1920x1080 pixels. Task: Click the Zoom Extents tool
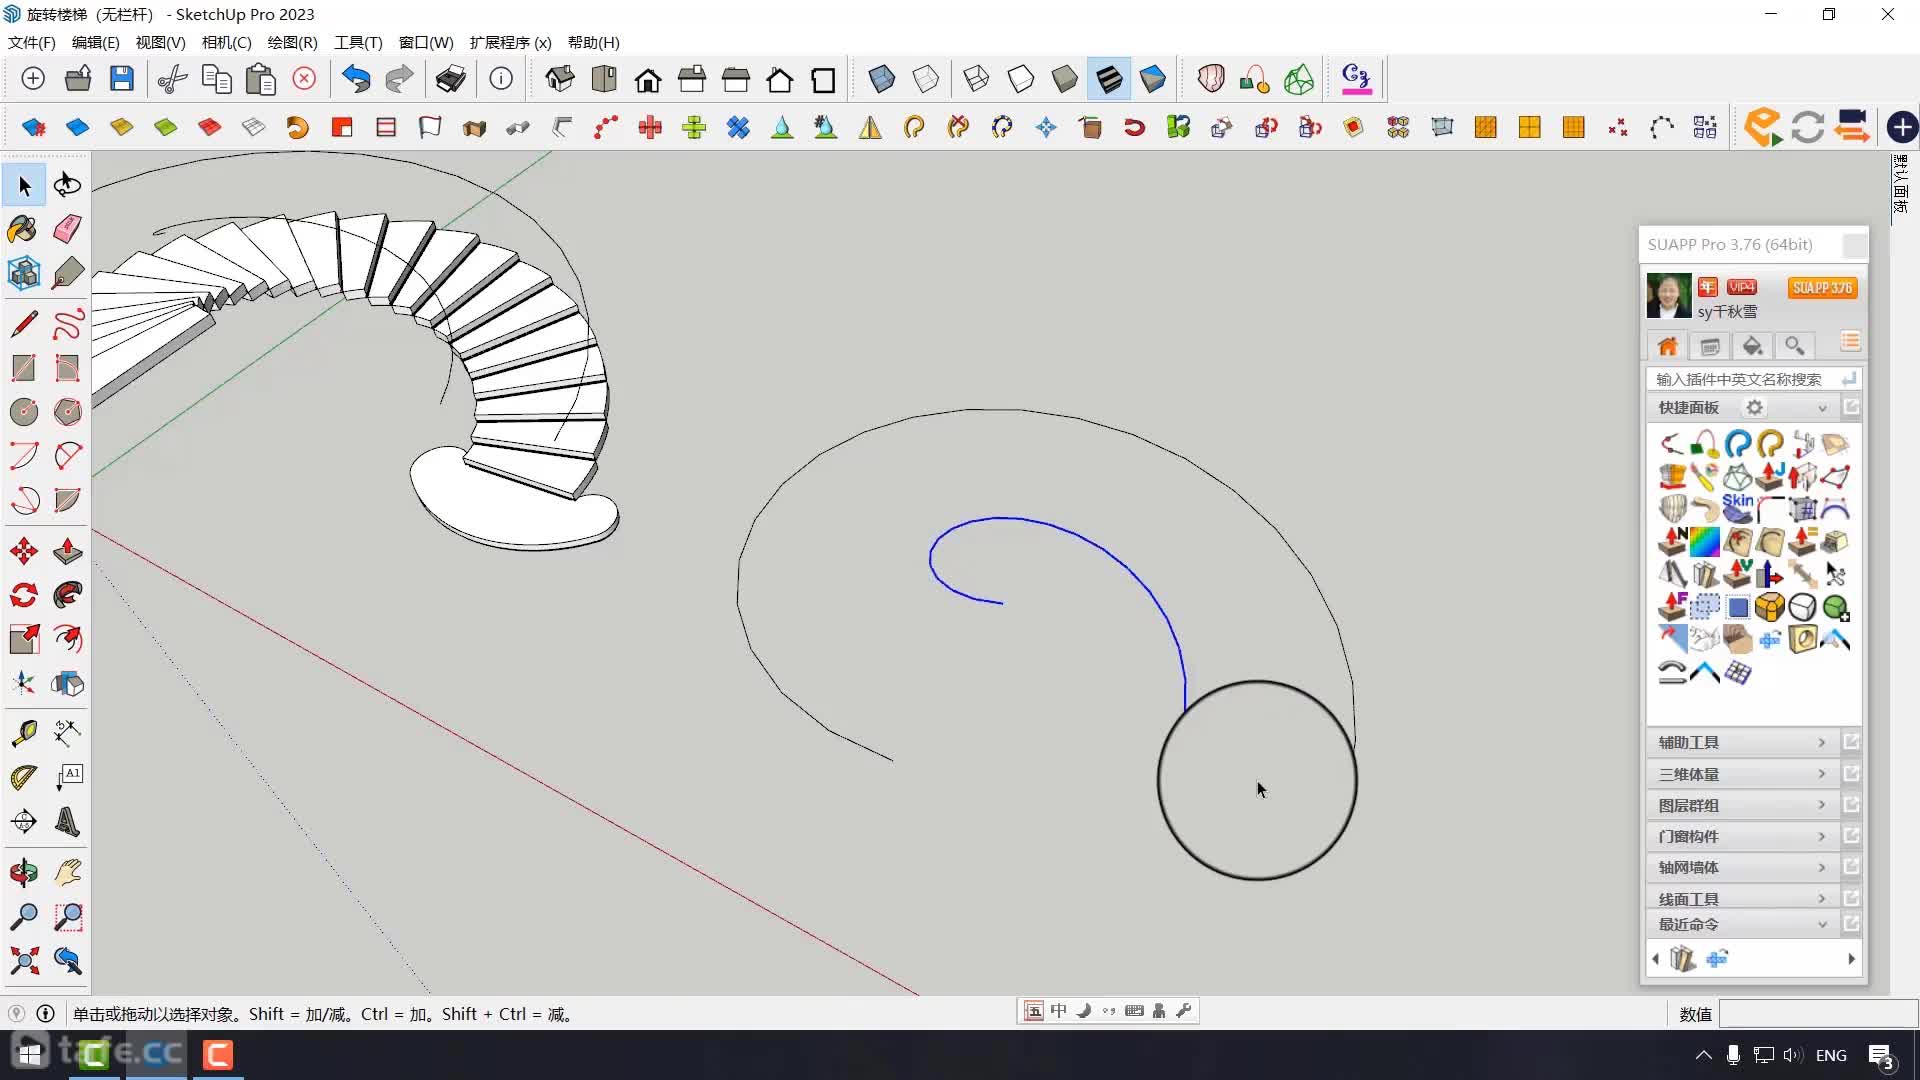pos(23,961)
